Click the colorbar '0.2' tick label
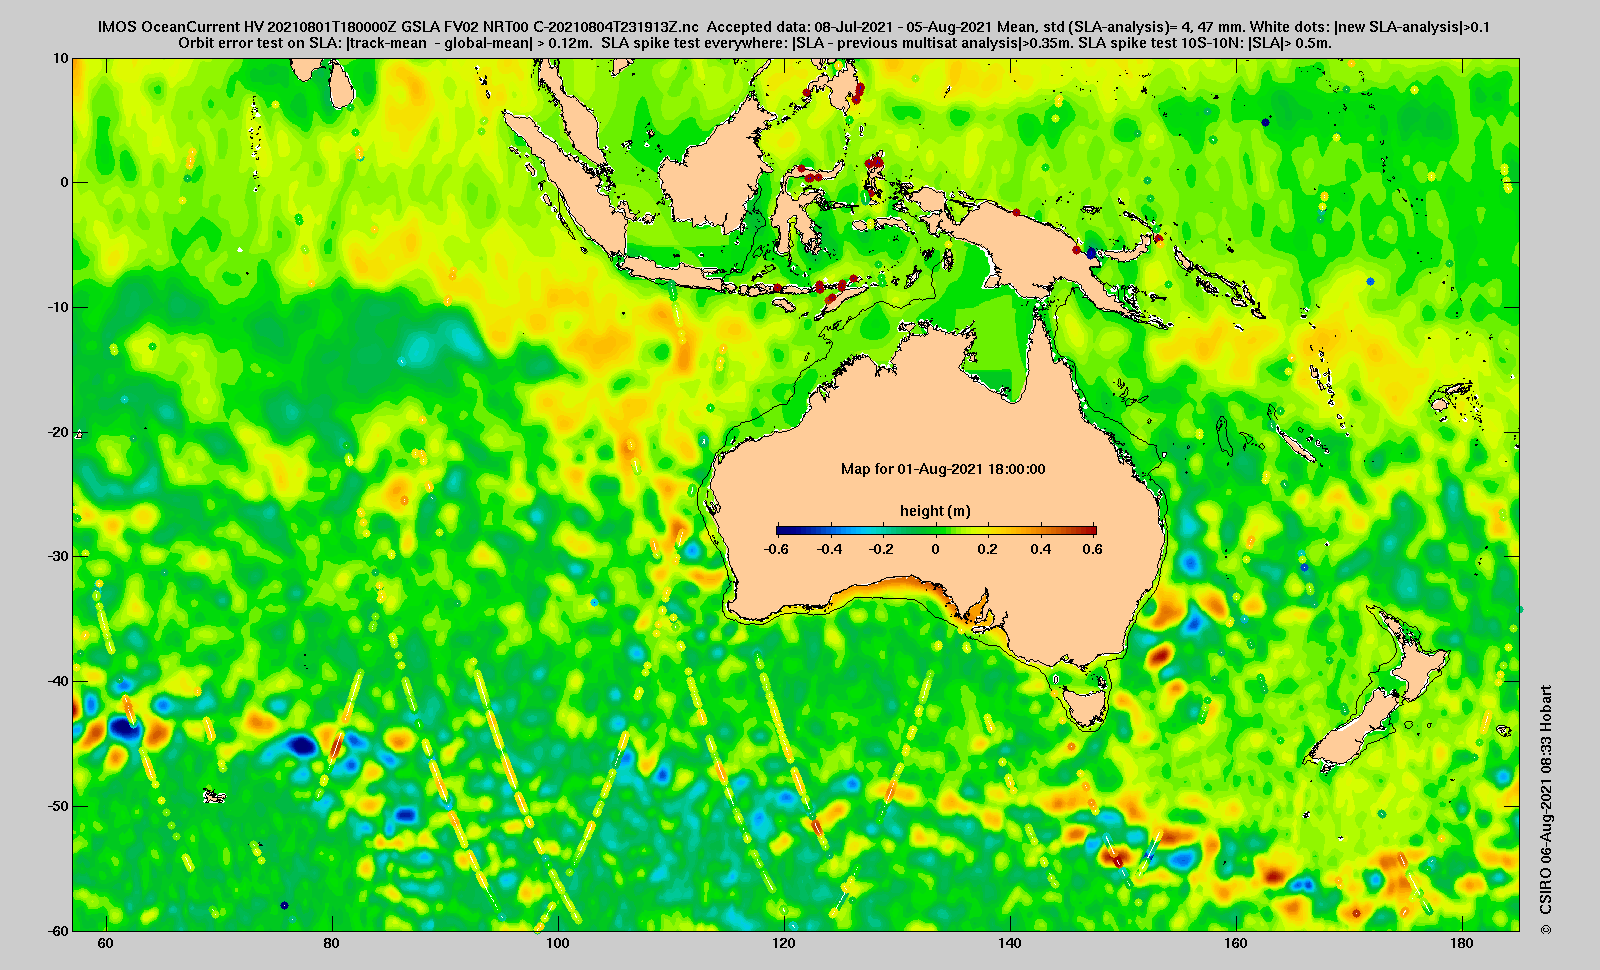 tap(988, 549)
